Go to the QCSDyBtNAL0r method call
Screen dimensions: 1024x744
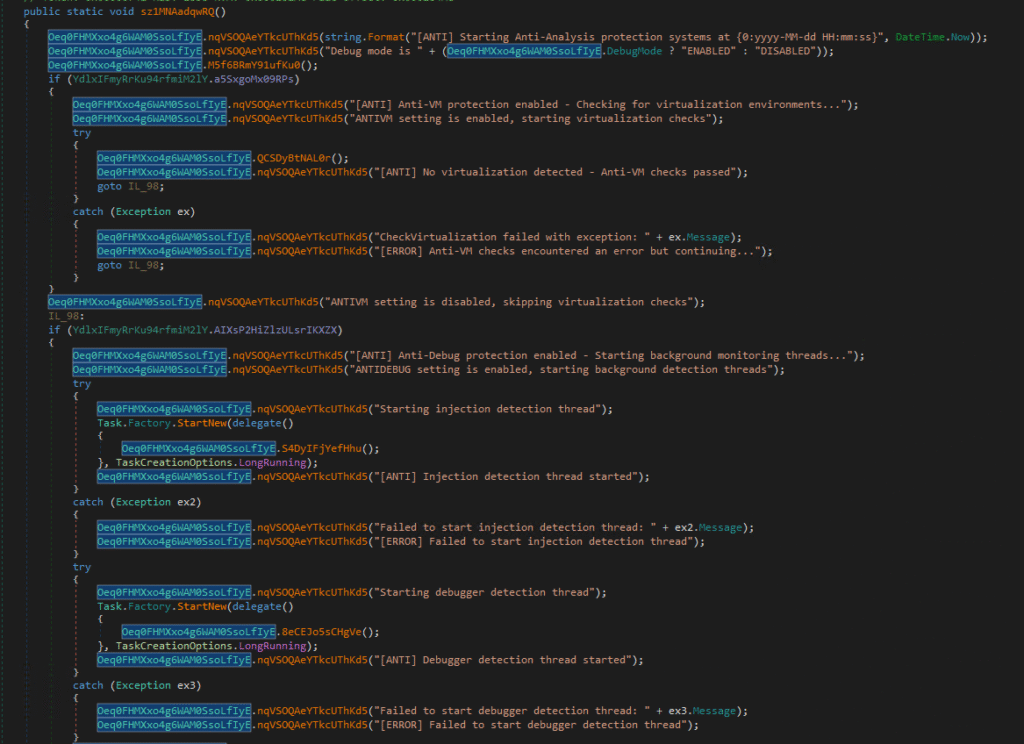[301, 158]
